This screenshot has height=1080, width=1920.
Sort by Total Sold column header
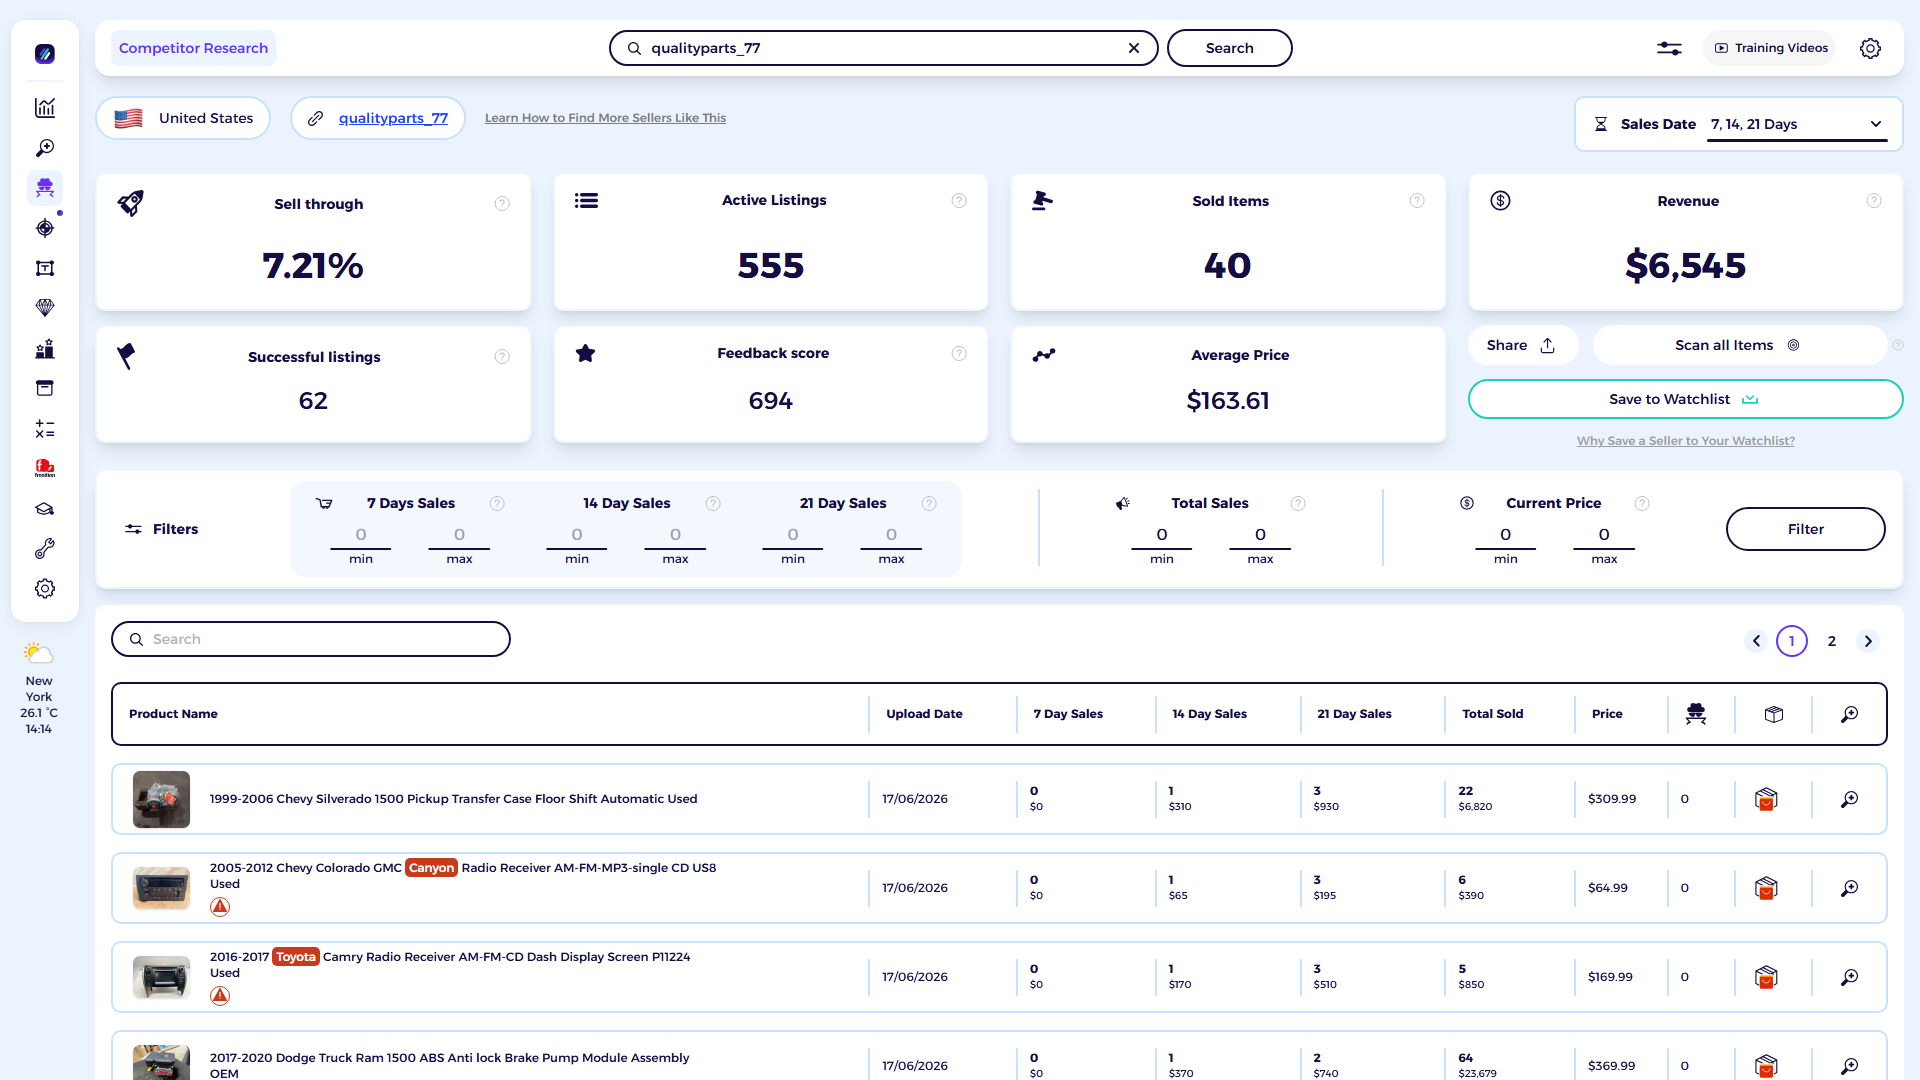(x=1492, y=714)
